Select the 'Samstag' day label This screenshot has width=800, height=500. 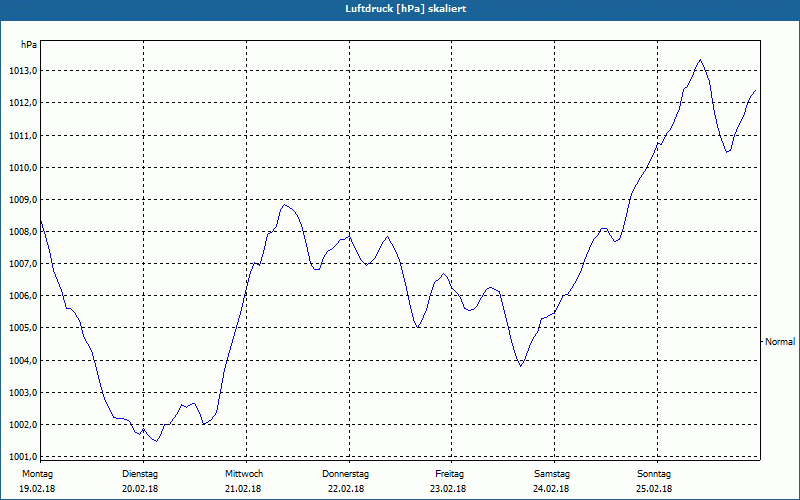(552, 474)
